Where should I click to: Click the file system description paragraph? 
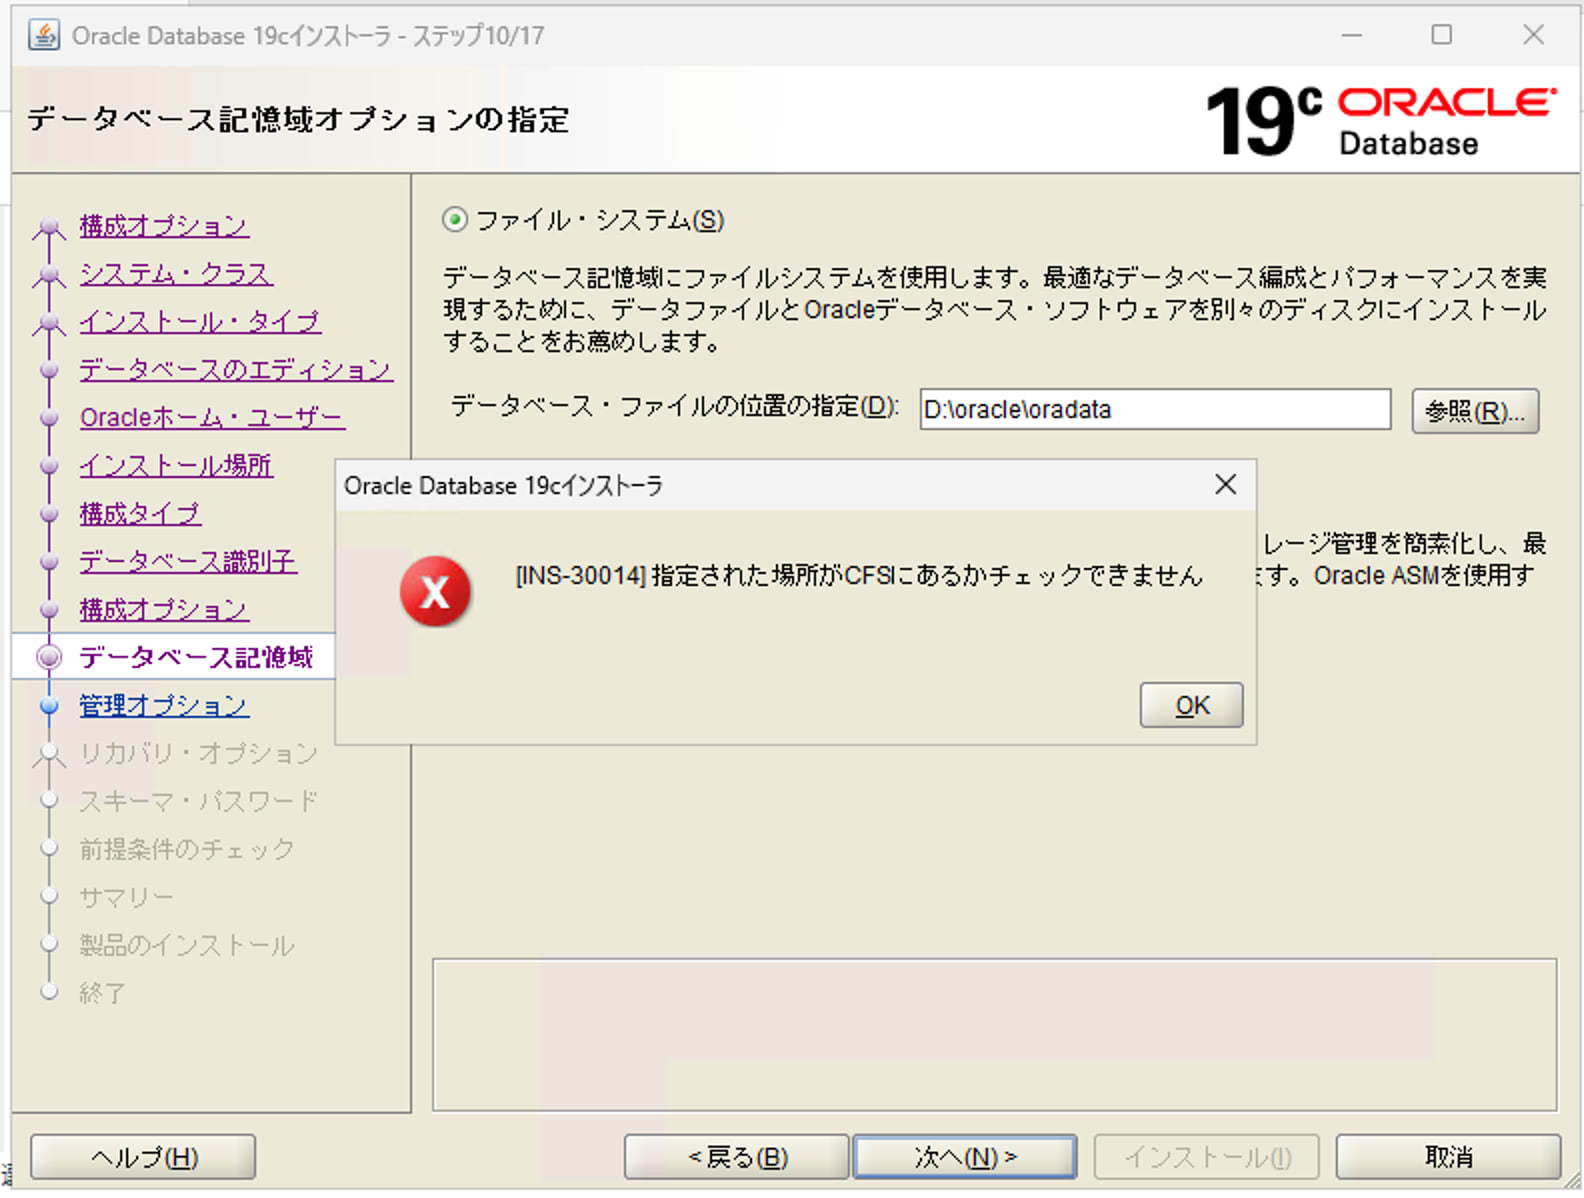click(994, 309)
